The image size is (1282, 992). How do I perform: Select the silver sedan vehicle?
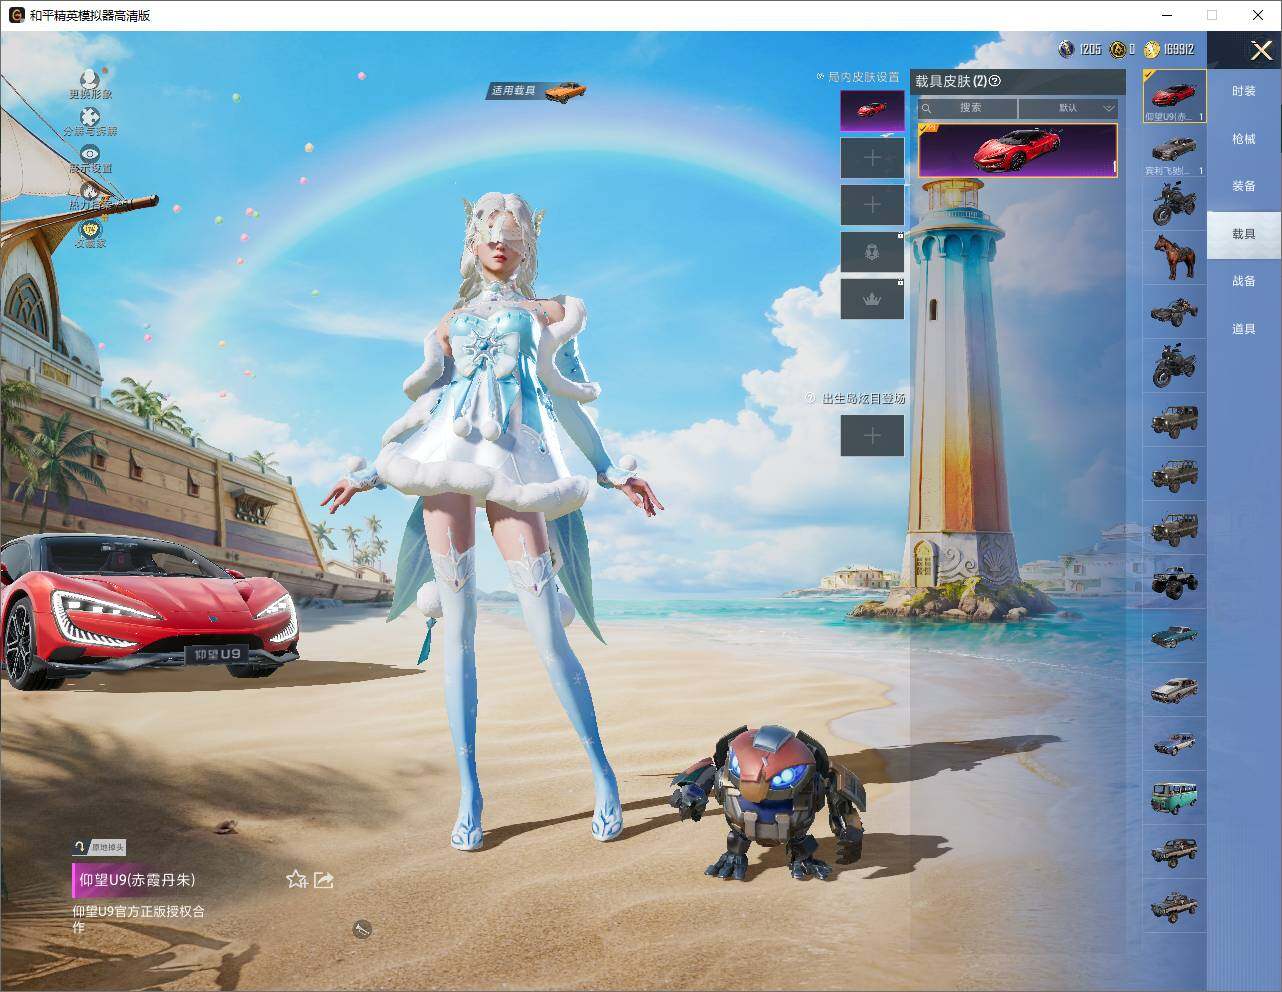coord(1175,690)
